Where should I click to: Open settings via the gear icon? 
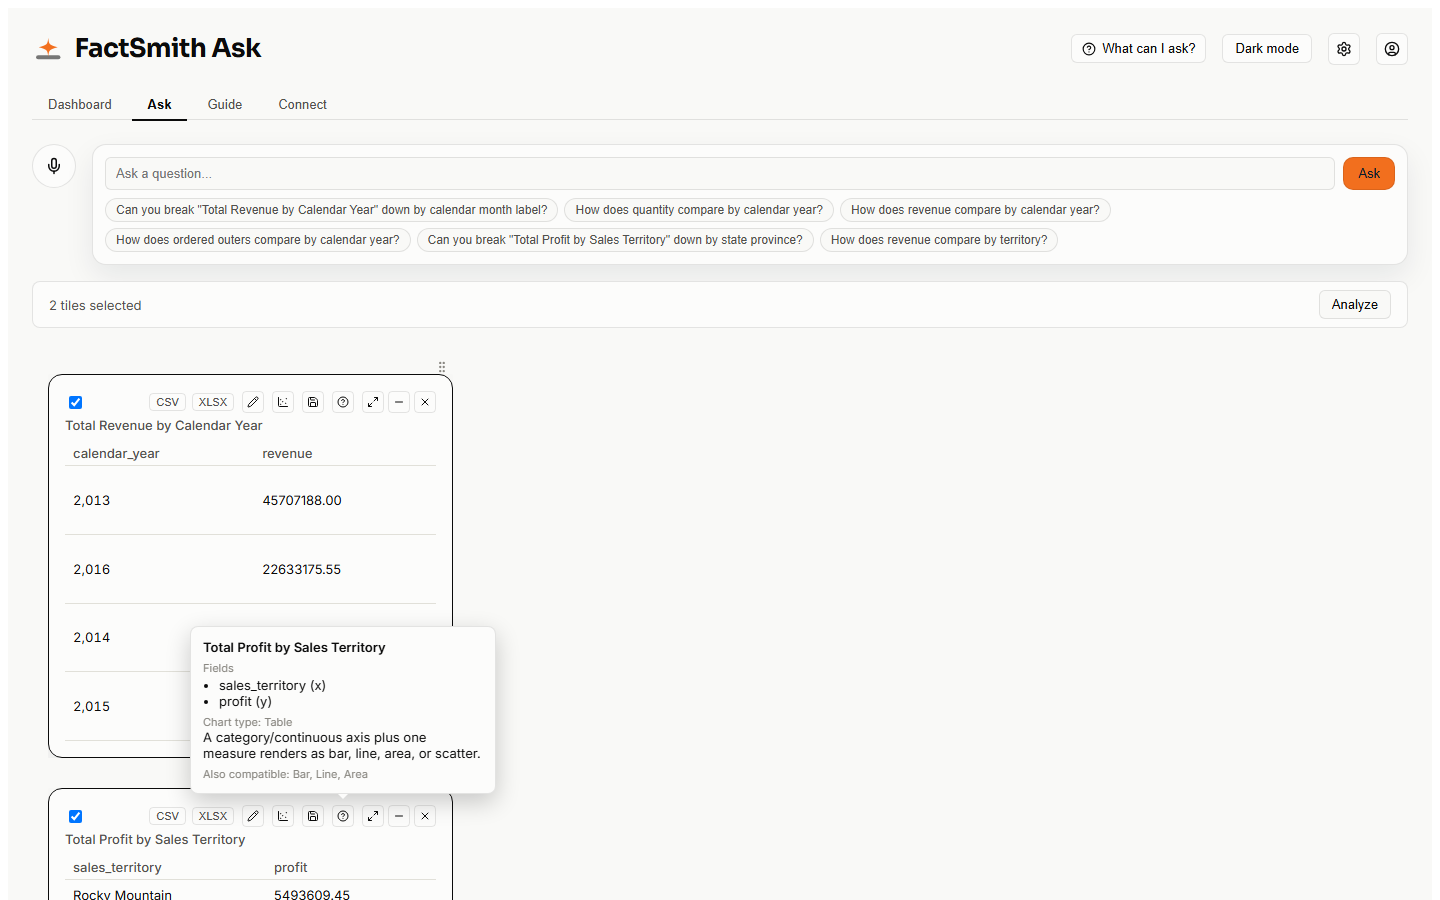click(1344, 49)
